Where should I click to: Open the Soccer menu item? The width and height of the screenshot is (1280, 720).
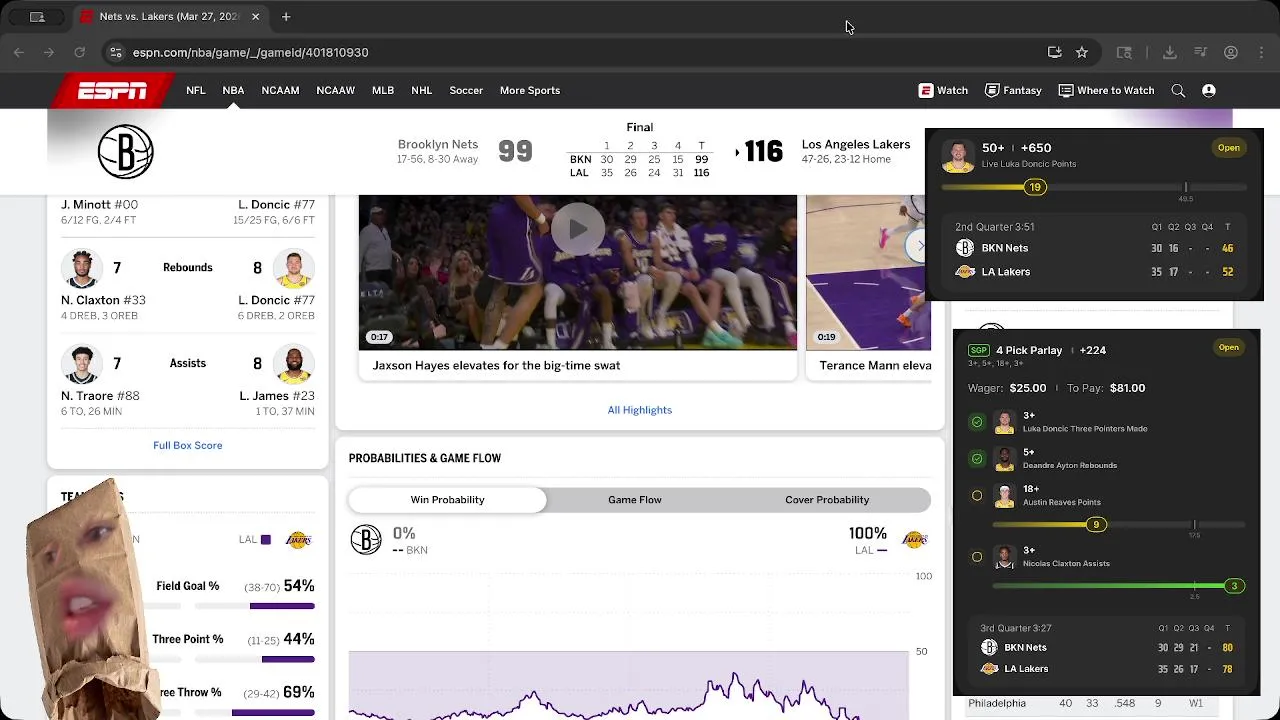pos(466,90)
